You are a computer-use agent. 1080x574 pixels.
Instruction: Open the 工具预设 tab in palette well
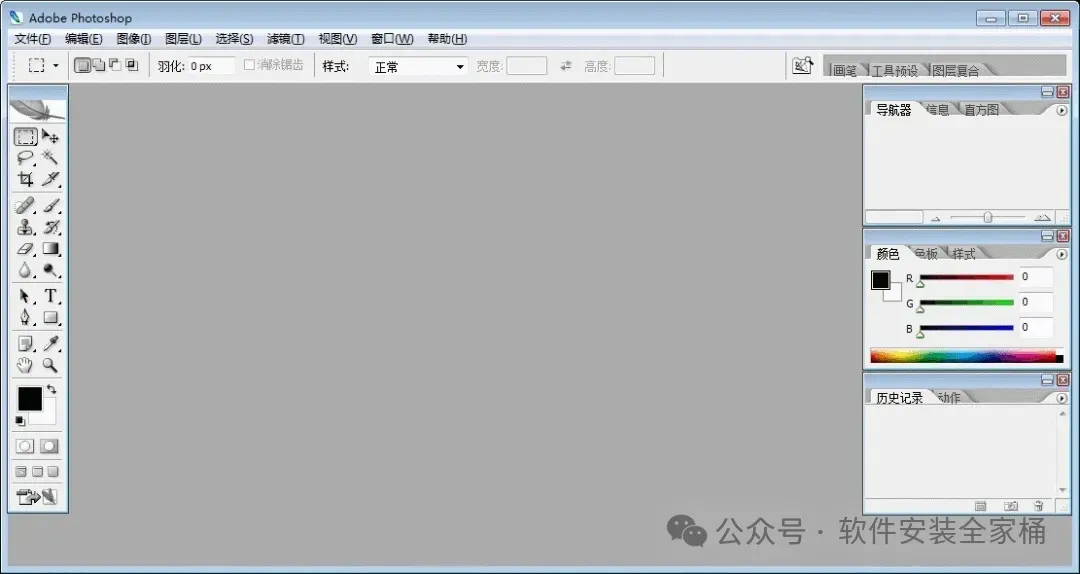tap(895, 70)
